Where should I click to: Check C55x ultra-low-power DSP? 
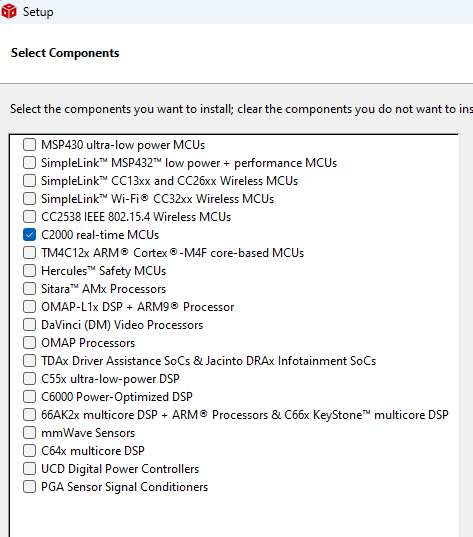tap(29, 378)
